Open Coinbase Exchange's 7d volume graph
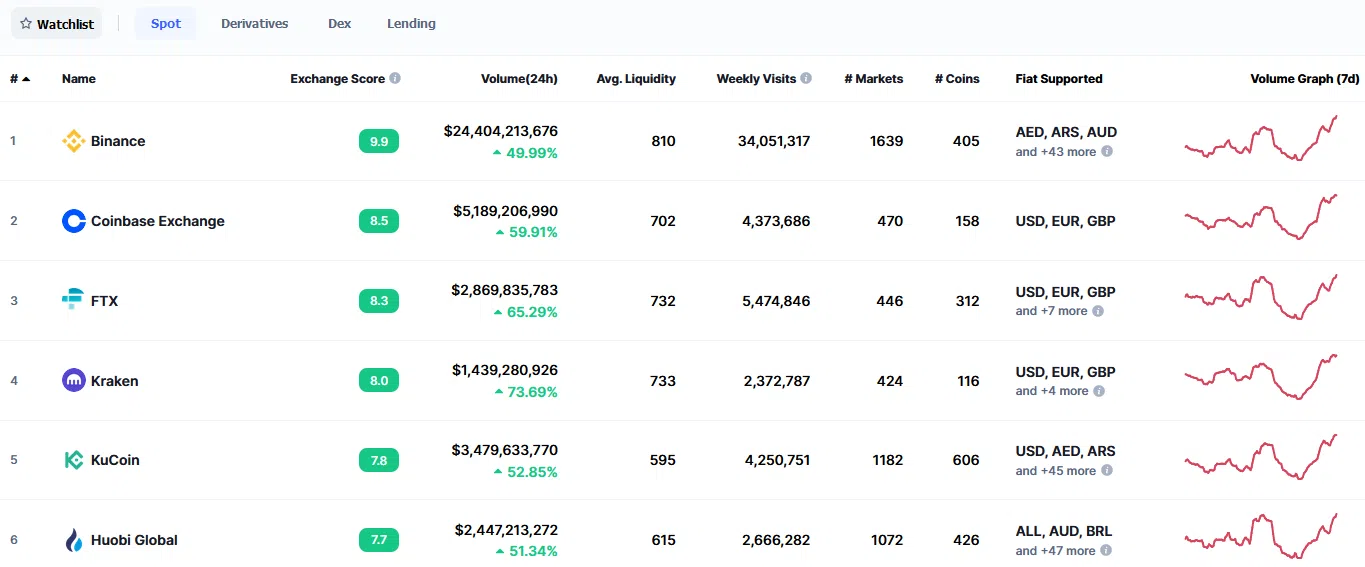Viewport: 1365px width, 567px height. pos(1261,217)
